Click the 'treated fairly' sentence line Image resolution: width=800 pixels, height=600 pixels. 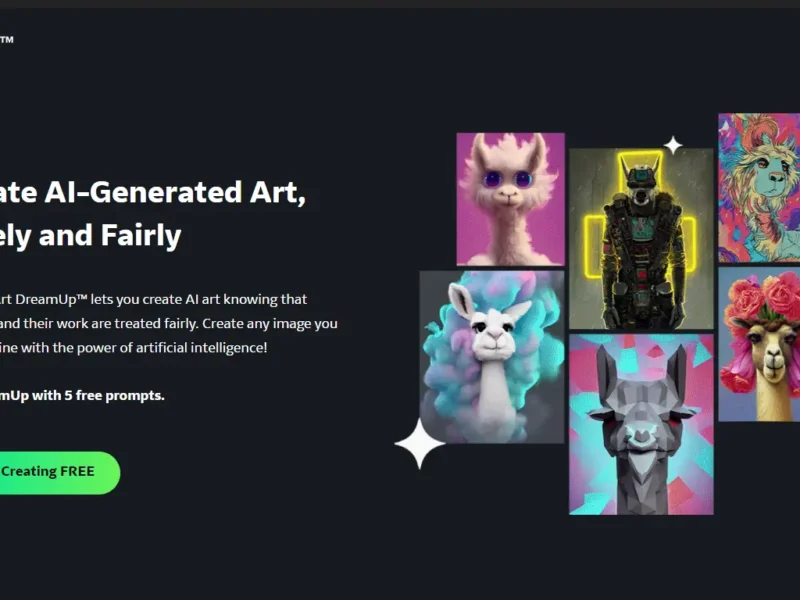click(x=168, y=323)
